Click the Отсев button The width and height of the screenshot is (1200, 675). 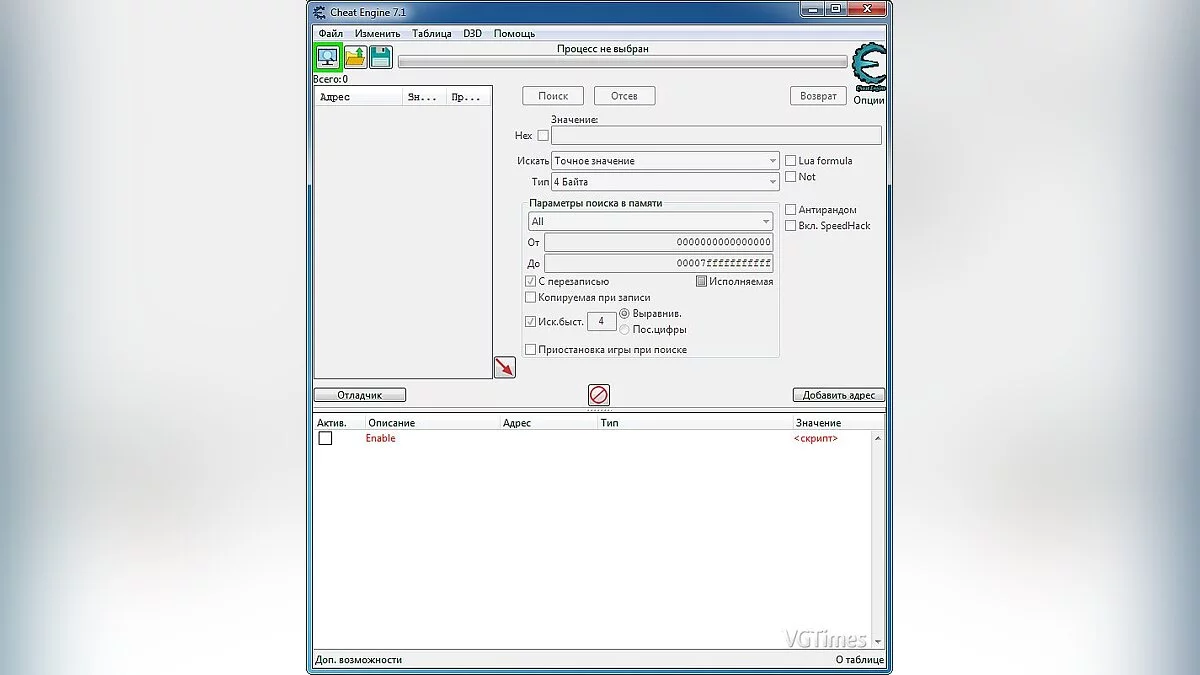(624, 96)
